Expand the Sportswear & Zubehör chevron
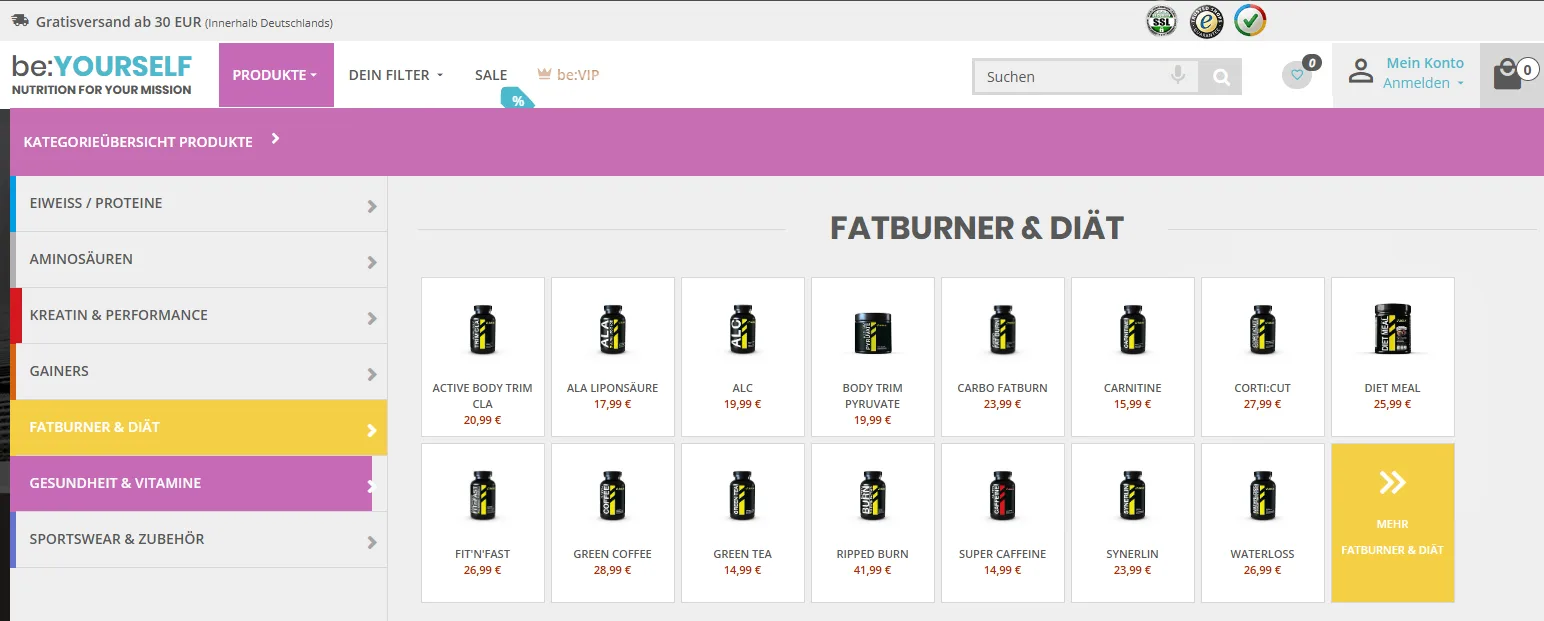1544x621 pixels. coord(372,542)
